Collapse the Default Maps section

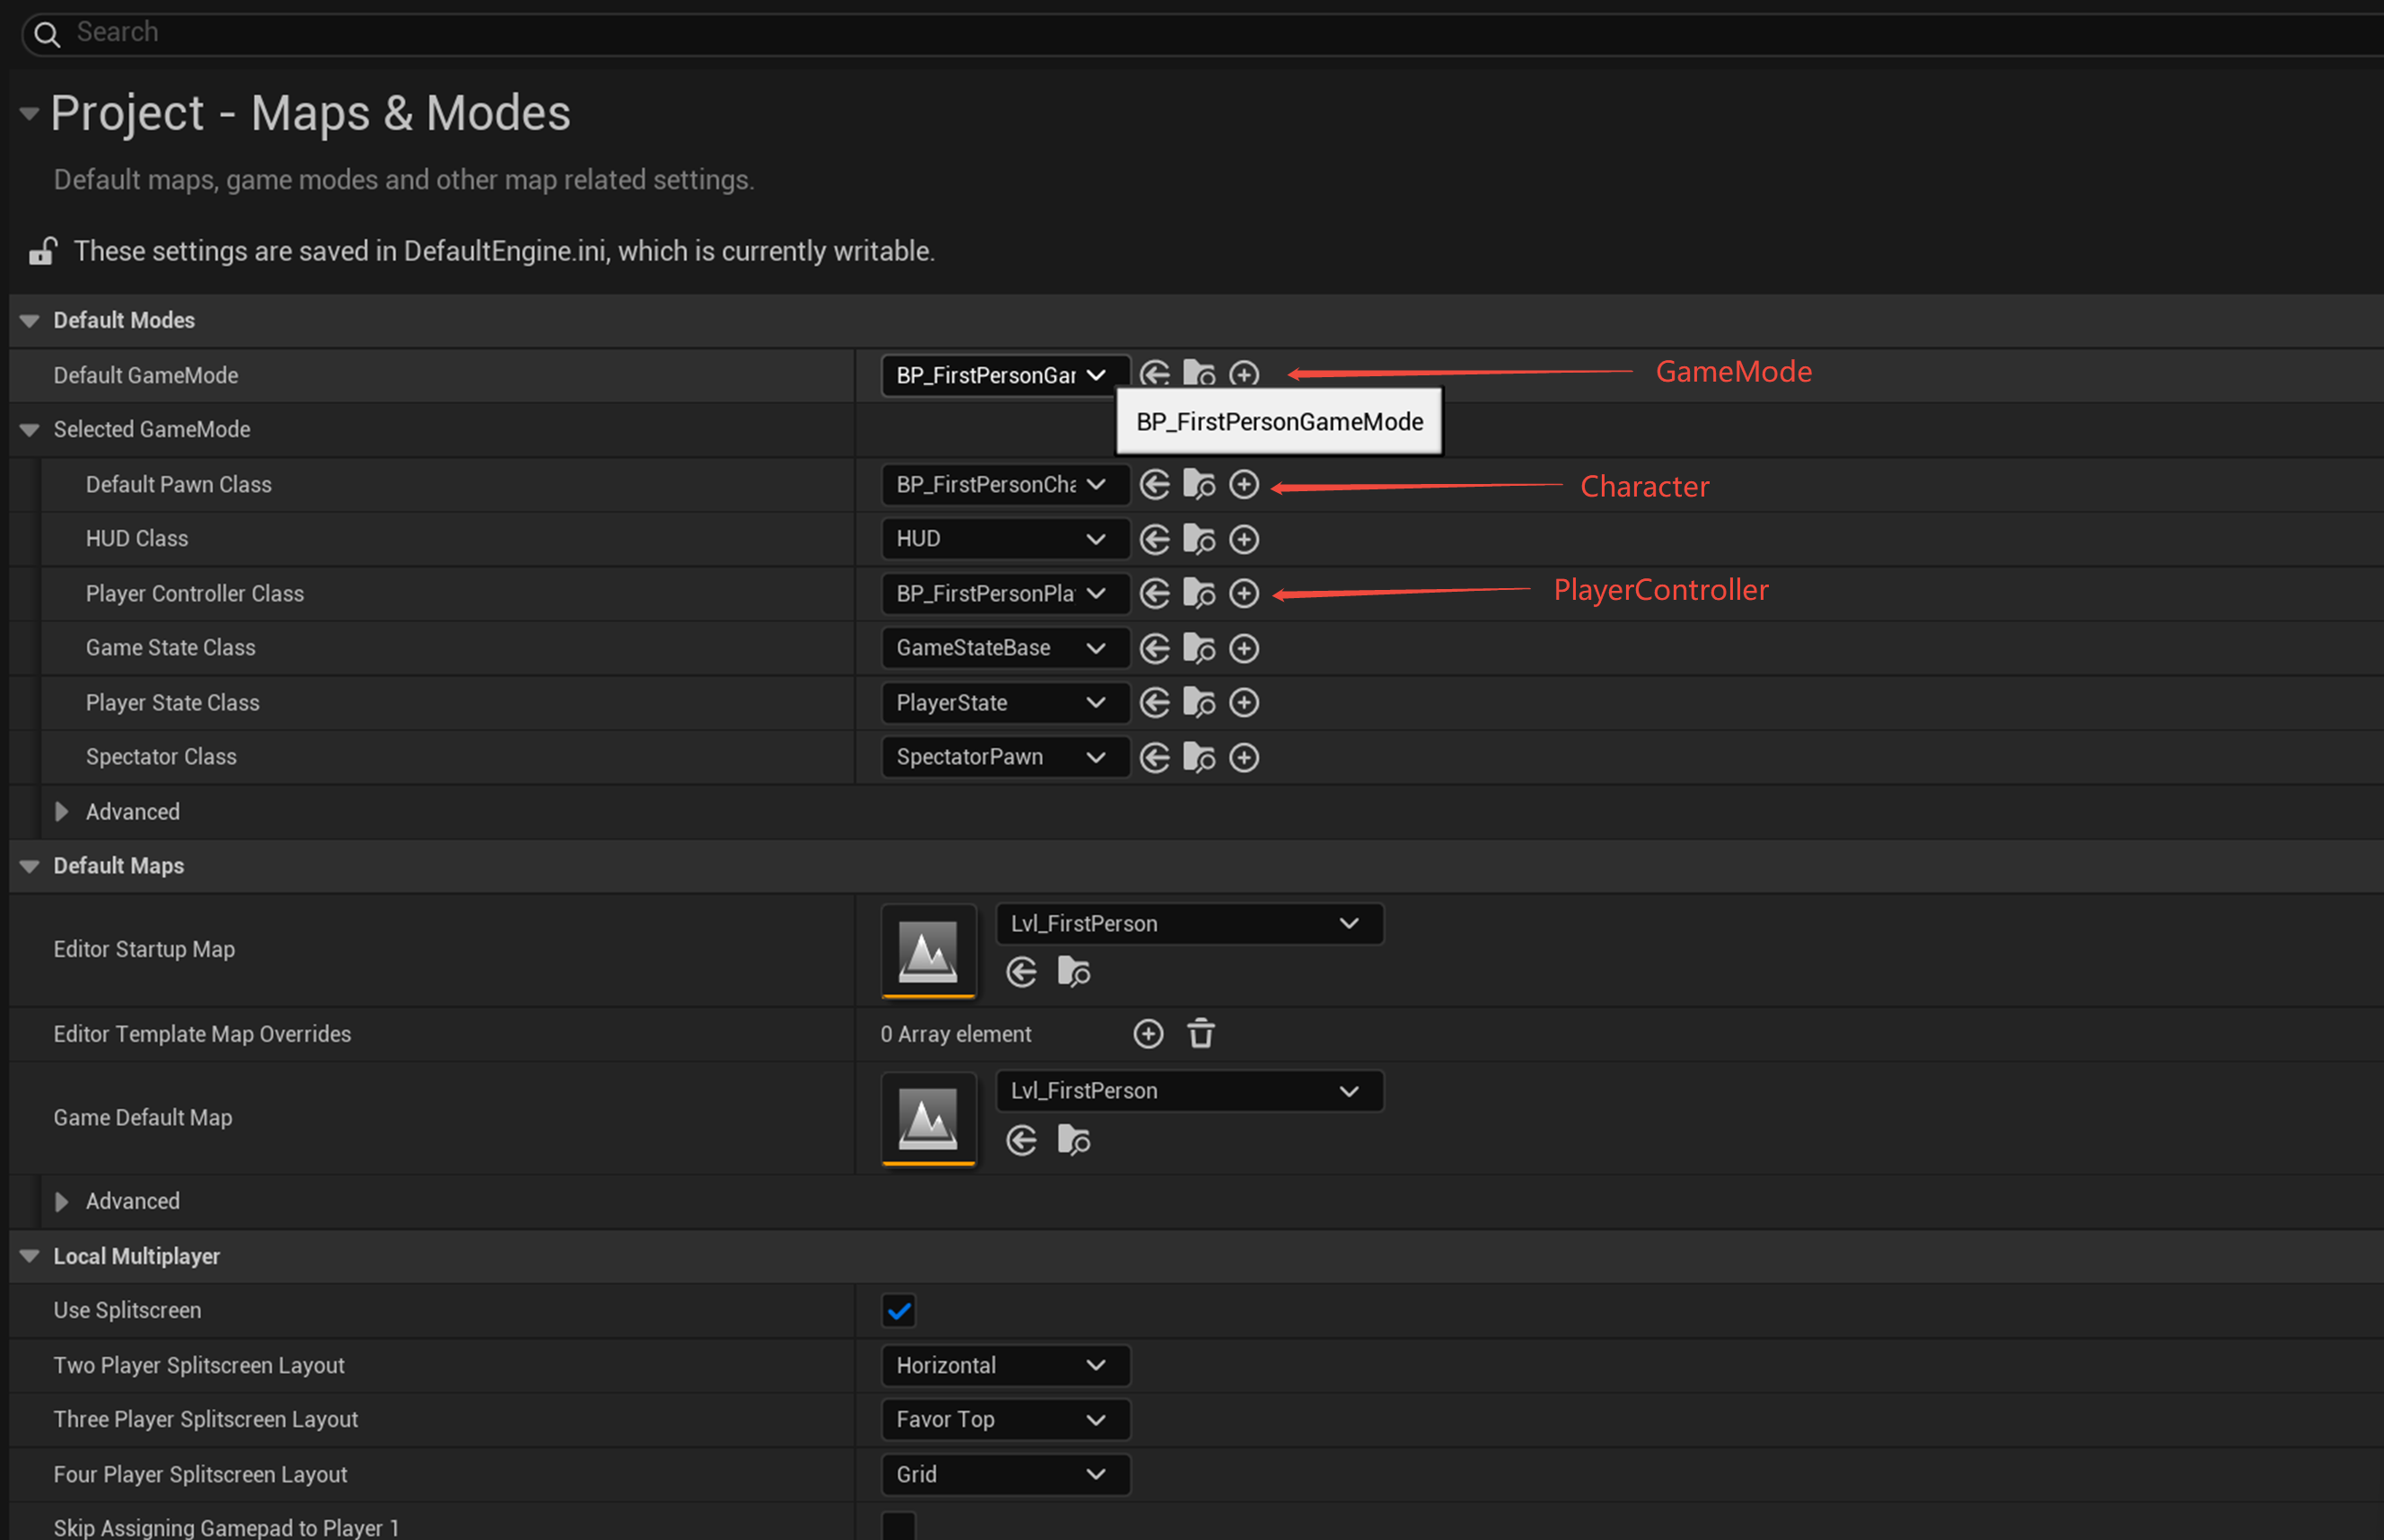(30, 866)
